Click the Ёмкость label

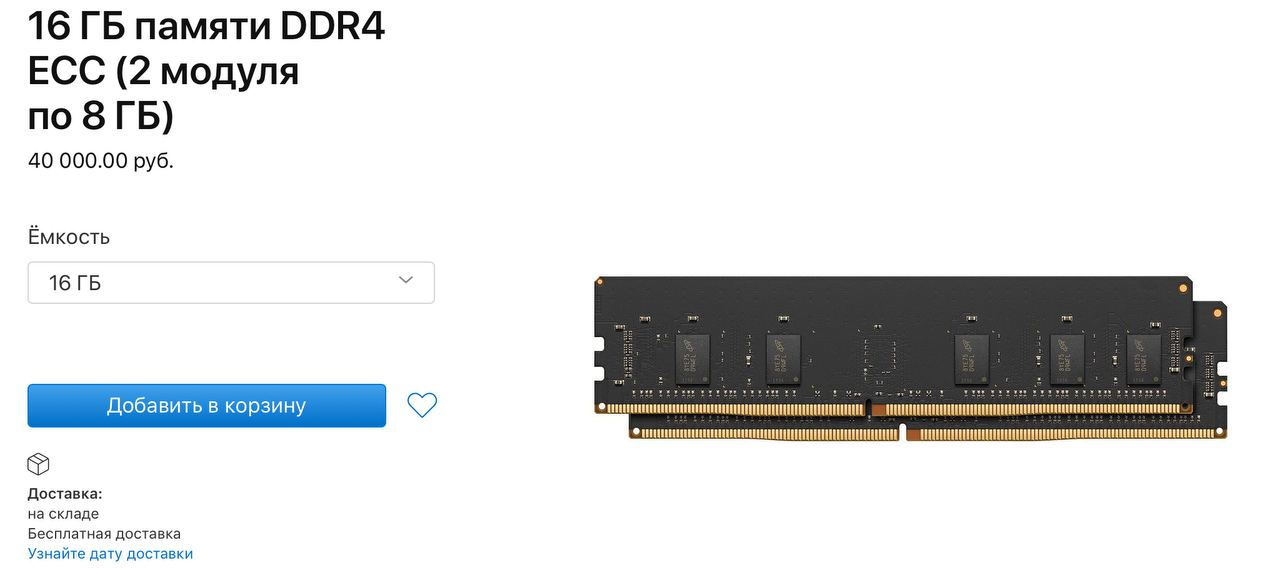coord(69,237)
